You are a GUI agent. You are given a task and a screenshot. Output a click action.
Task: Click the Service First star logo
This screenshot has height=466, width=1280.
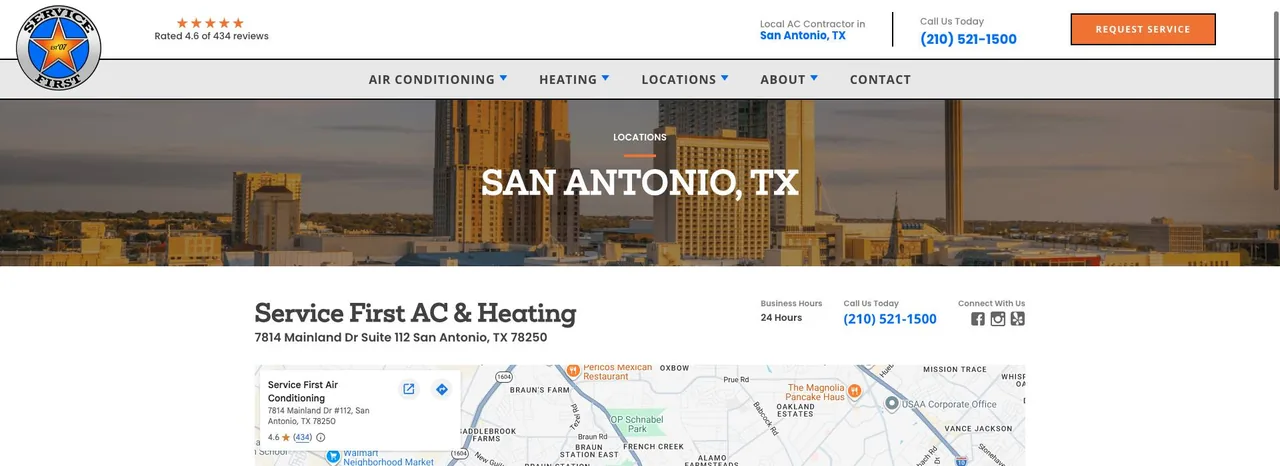[x=59, y=47]
